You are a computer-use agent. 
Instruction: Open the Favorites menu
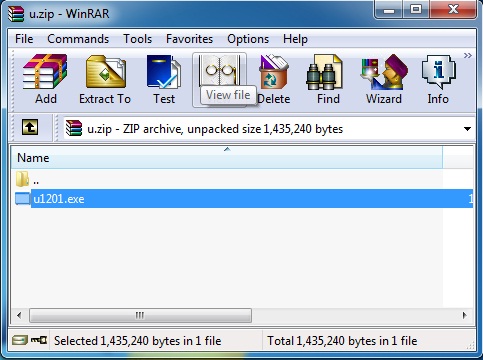[189, 39]
